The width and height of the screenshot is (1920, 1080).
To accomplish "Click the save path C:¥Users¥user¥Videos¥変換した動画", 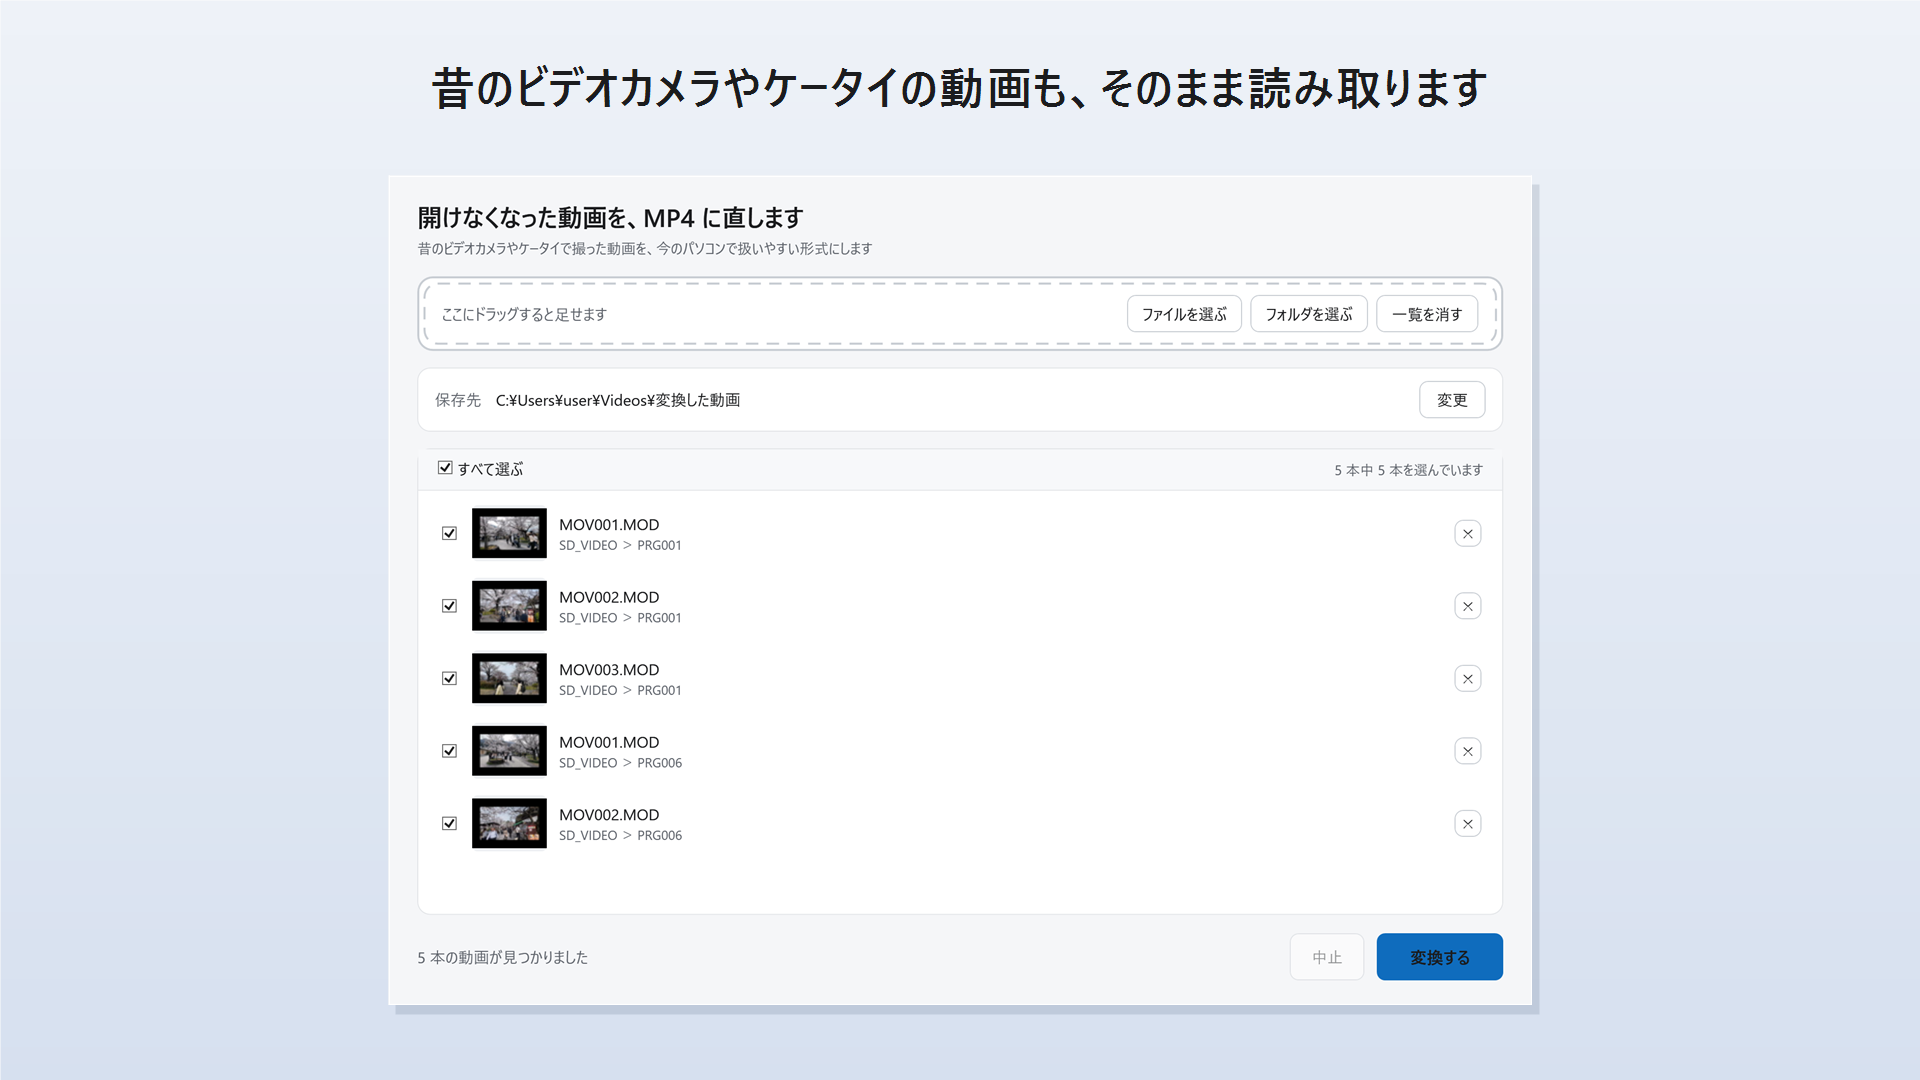I will click(618, 400).
